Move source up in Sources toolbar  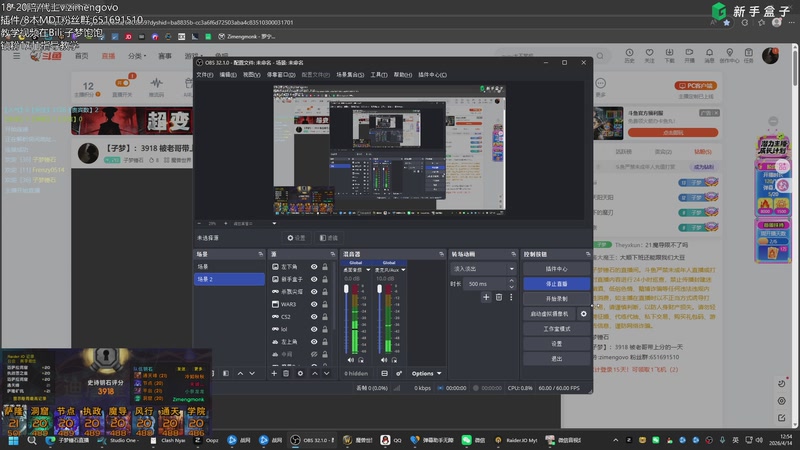(x=315, y=373)
